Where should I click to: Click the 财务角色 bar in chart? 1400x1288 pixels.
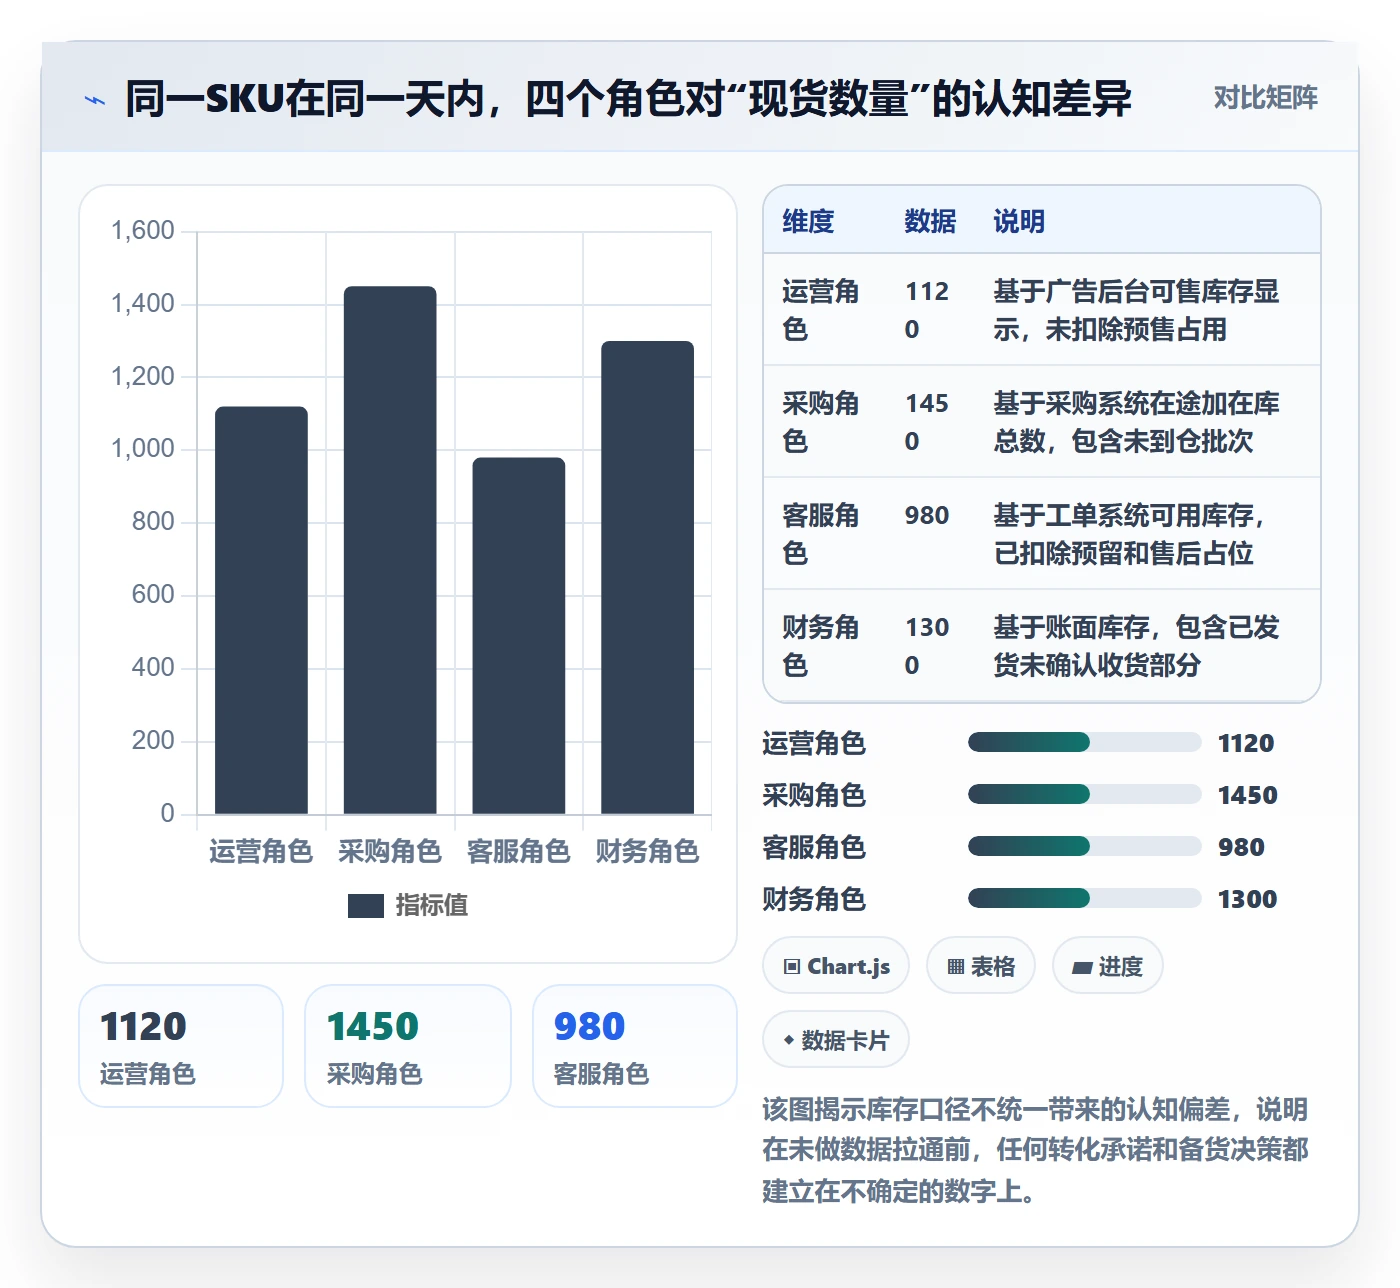647,577
